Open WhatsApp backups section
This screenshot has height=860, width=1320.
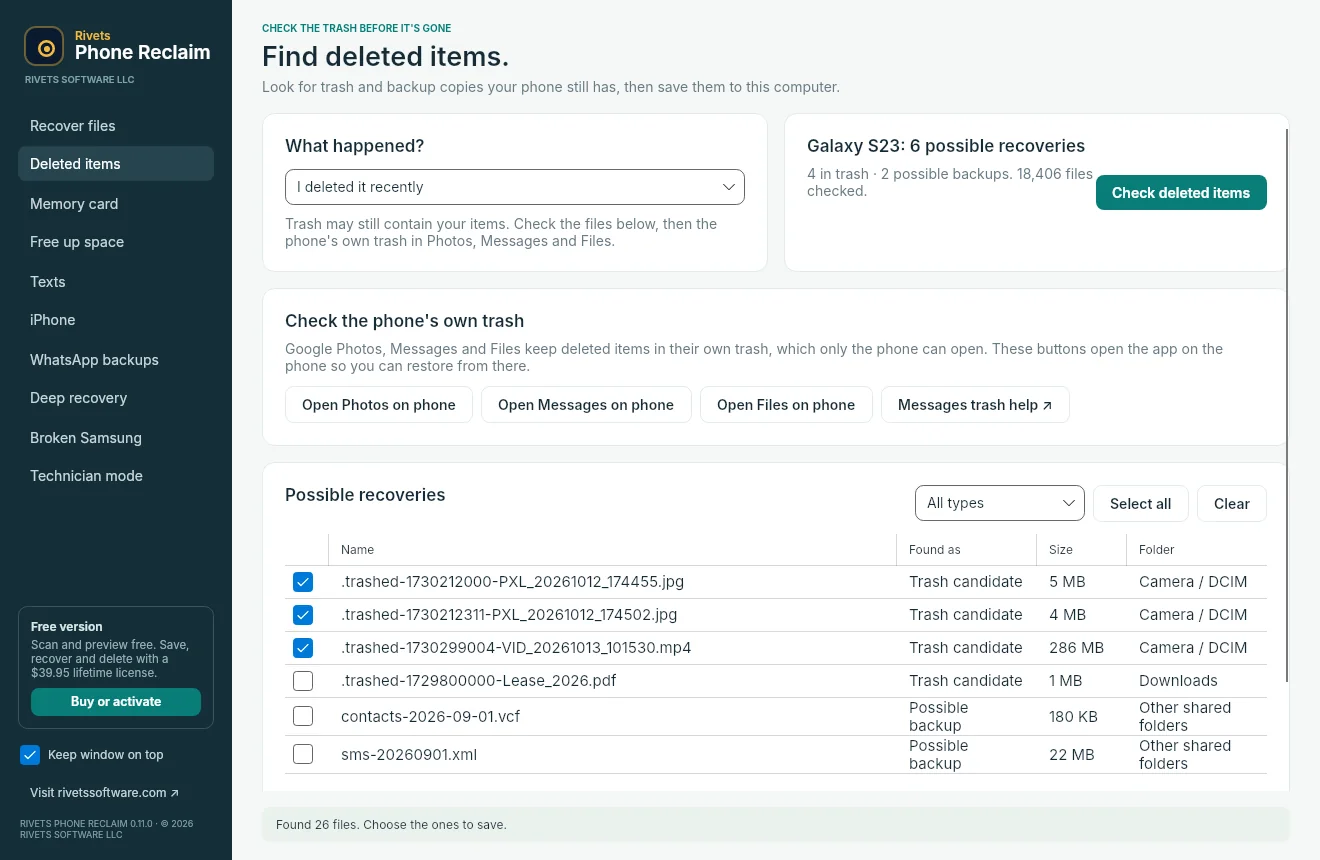coord(116,360)
